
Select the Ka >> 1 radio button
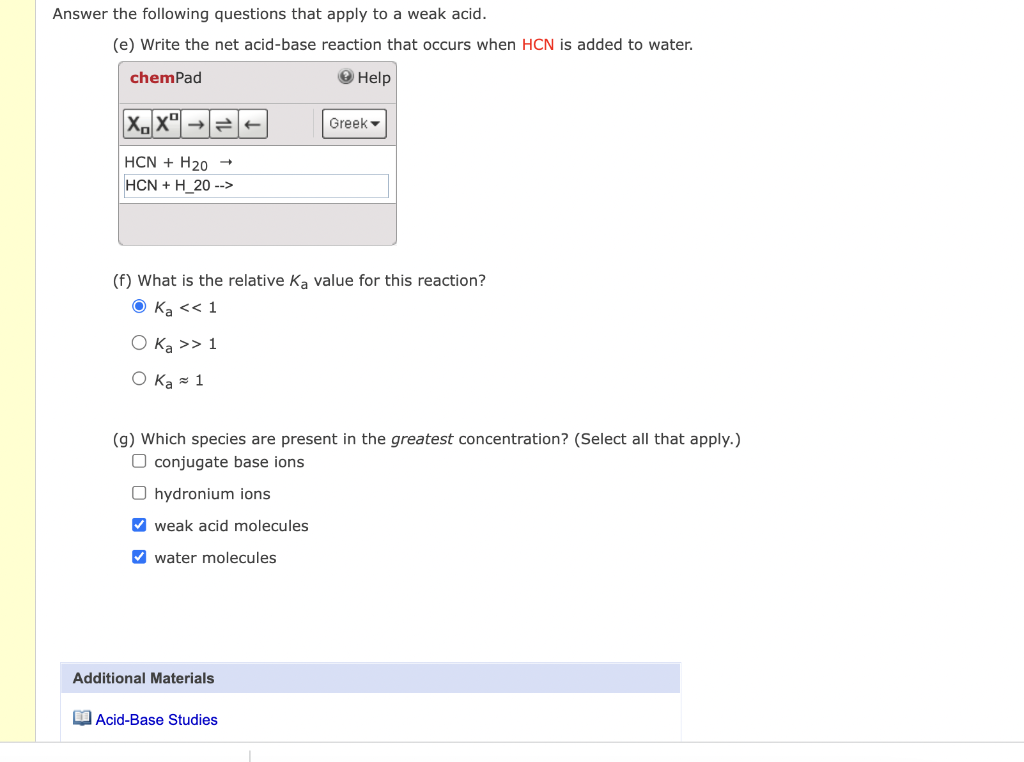point(139,342)
